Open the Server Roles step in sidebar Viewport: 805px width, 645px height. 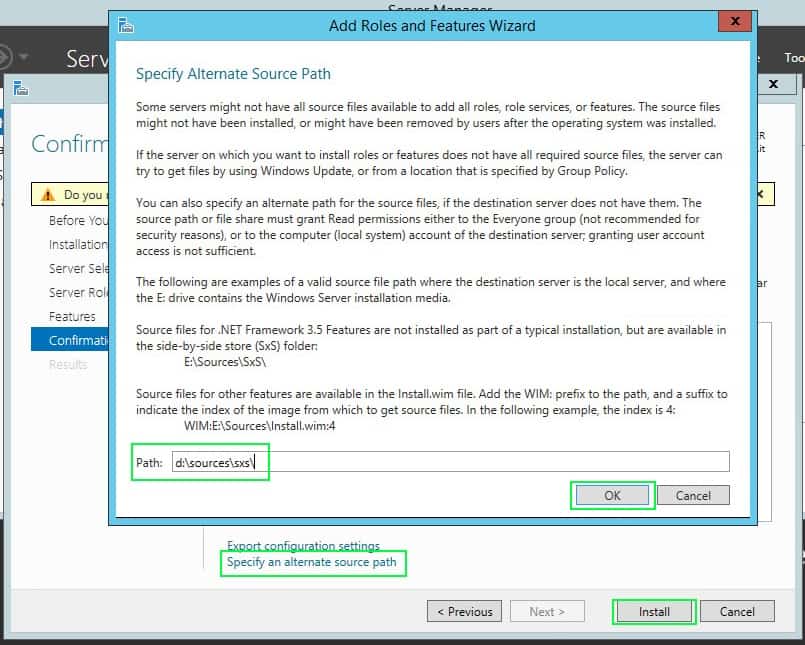click(78, 292)
